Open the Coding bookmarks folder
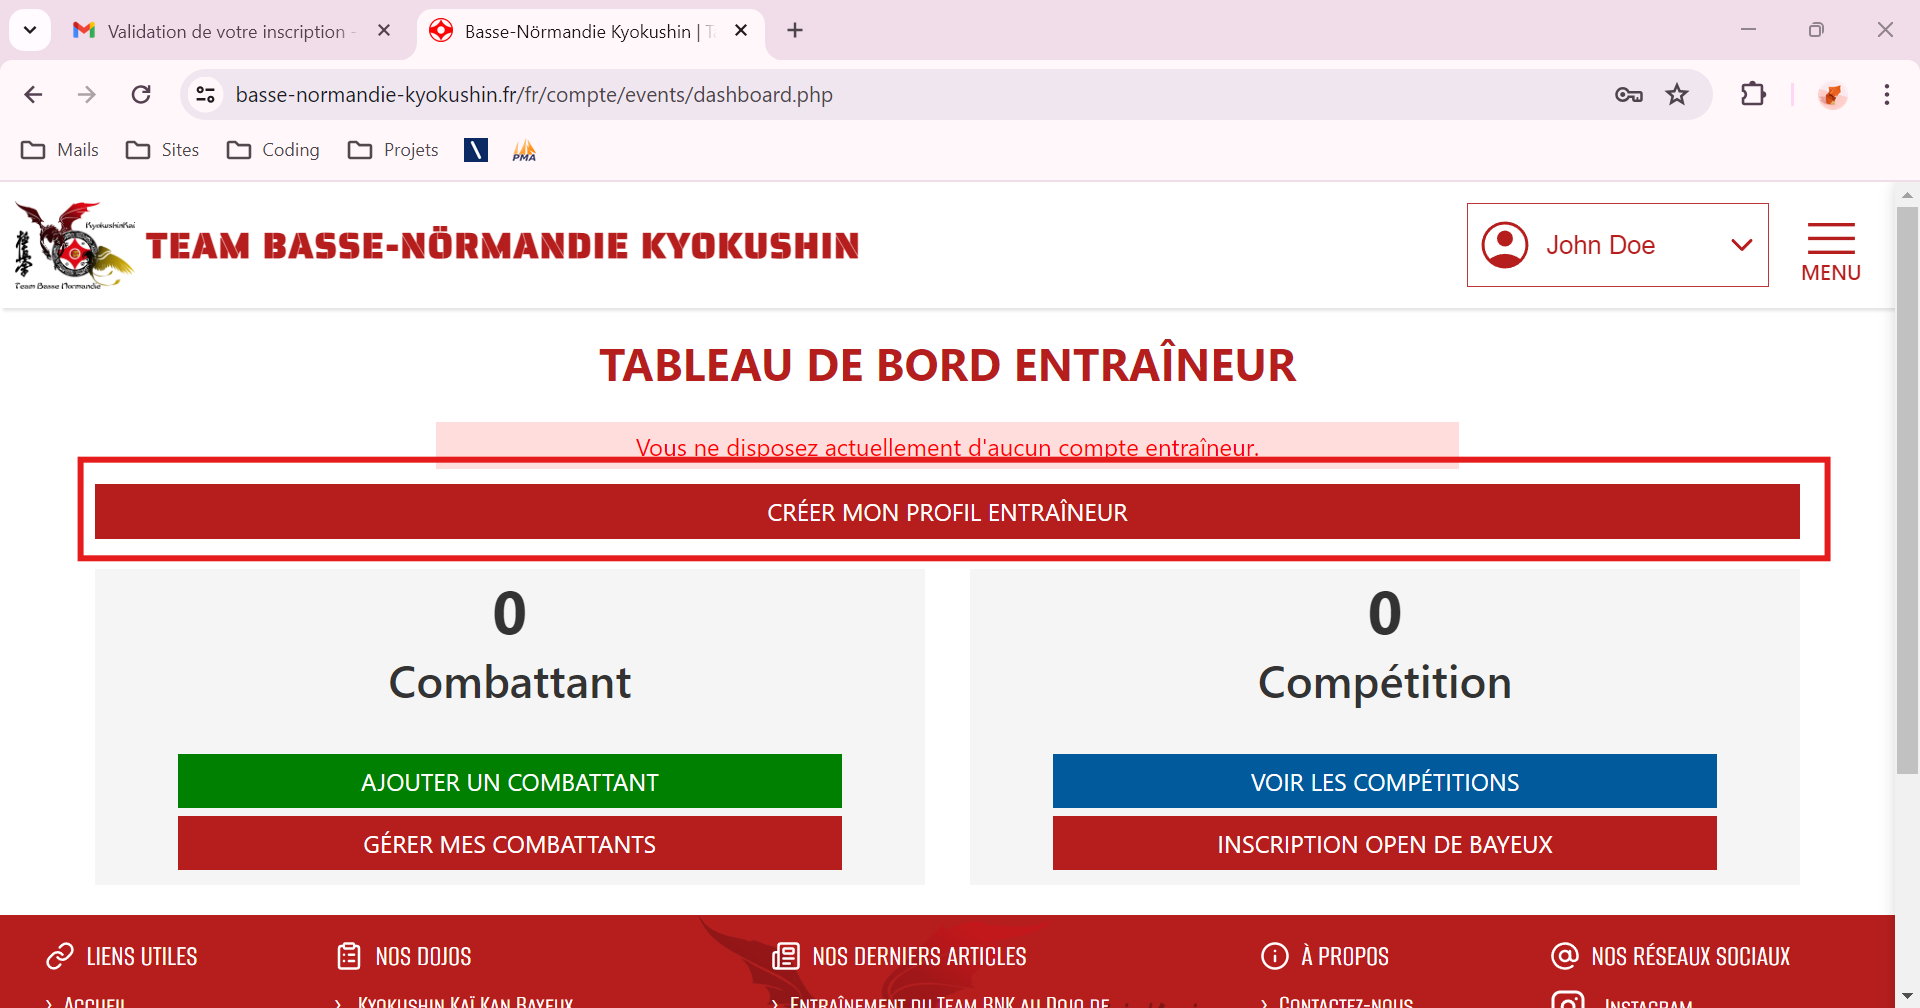1920x1008 pixels. [273, 150]
